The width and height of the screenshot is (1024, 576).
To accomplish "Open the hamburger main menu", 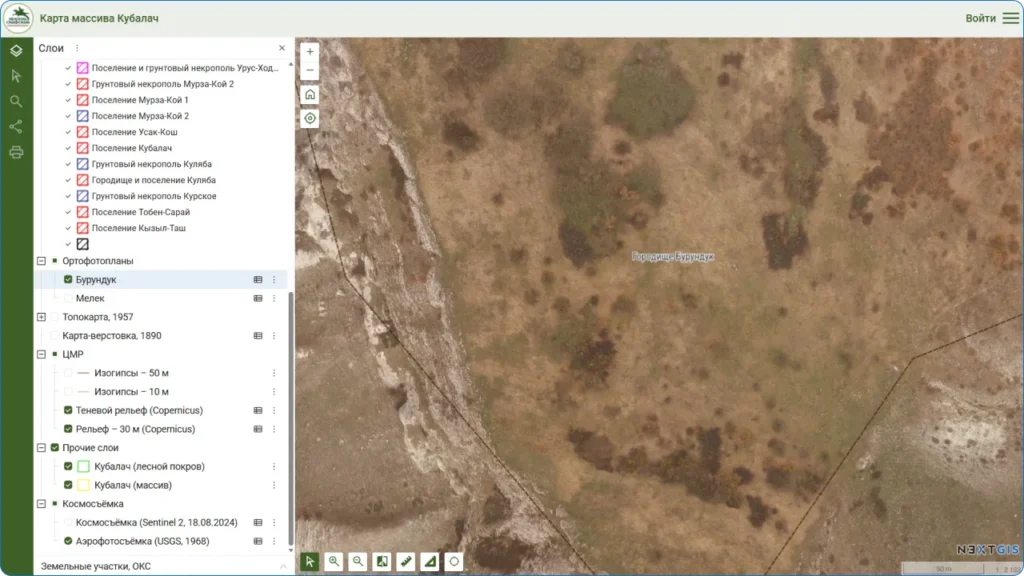I will [1010, 18].
